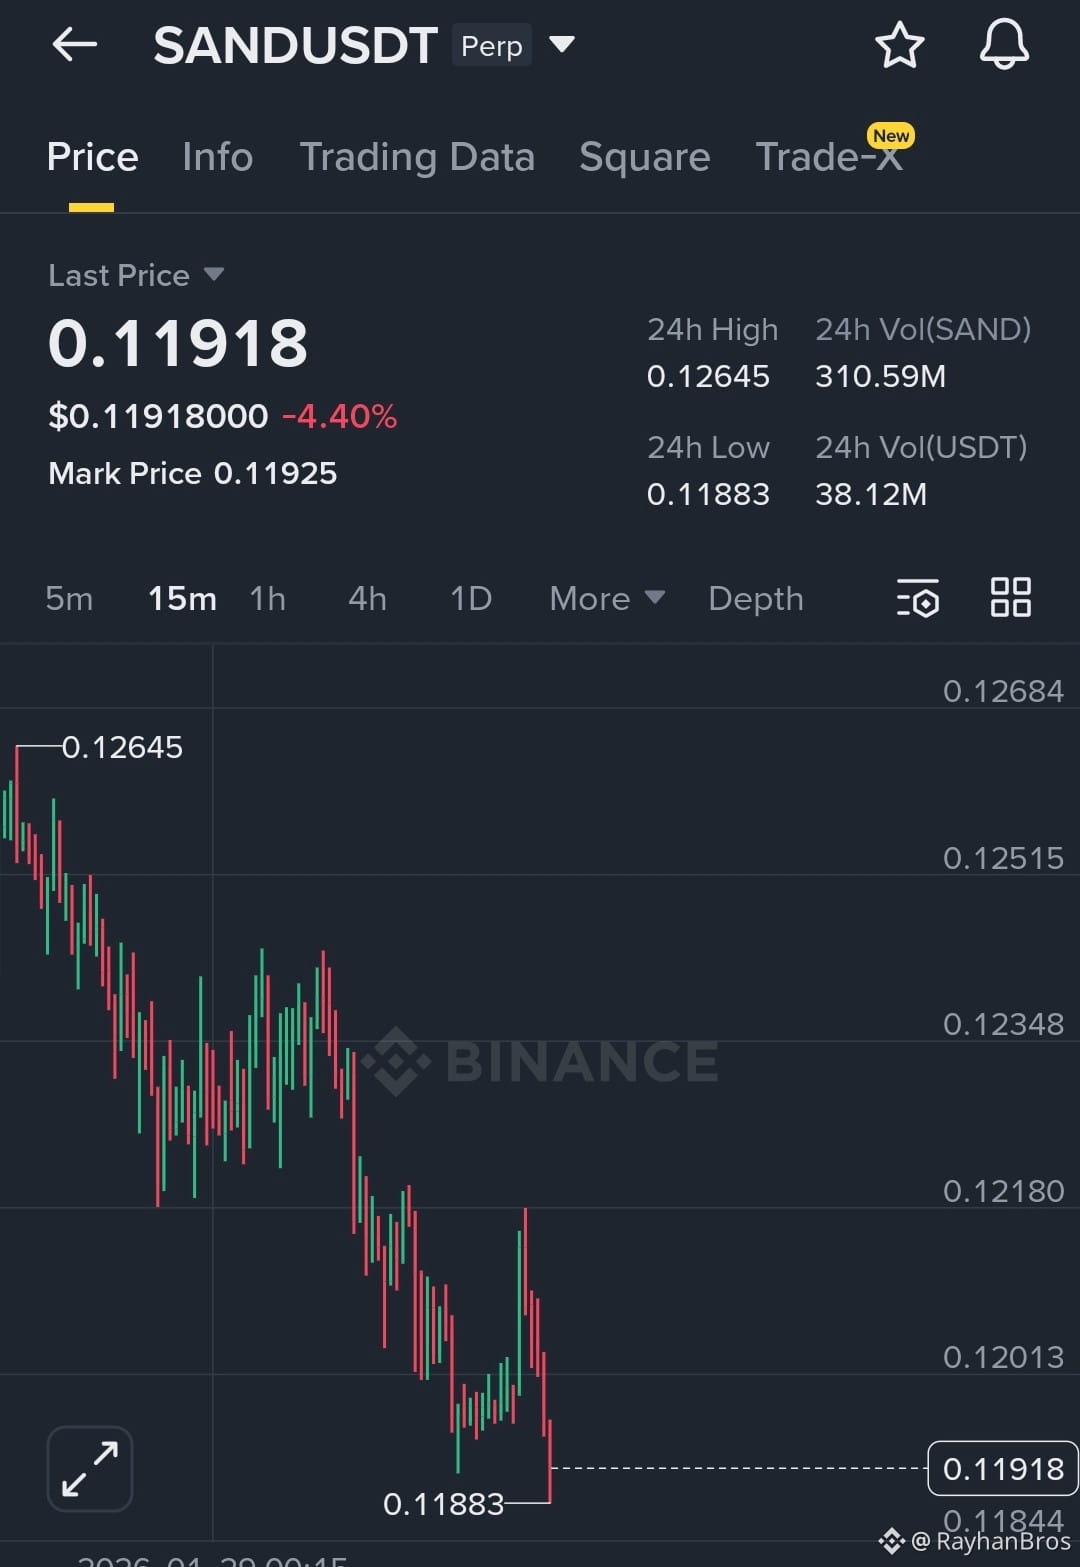Viewport: 1080px width, 1567px height.
Task: Open the new Trade-X tab
Action: point(829,157)
